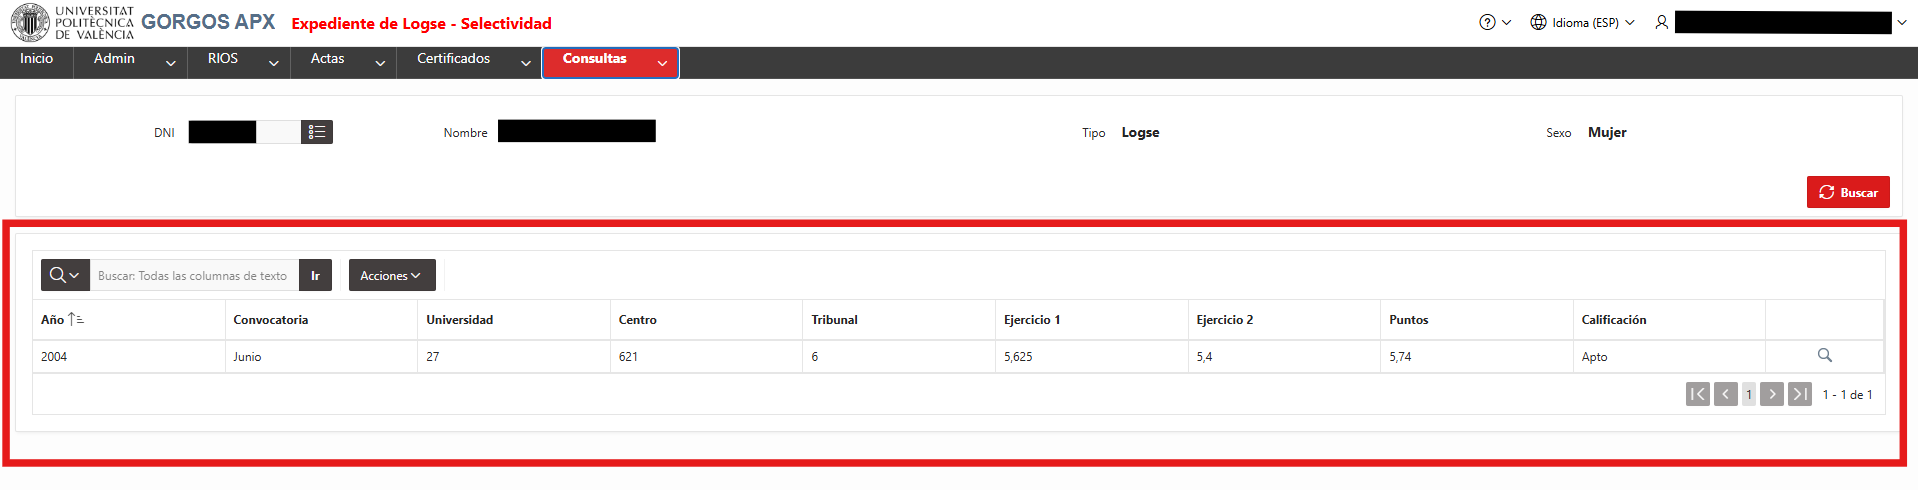
Task: Go to the previous results page
Action: tap(1725, 394)
